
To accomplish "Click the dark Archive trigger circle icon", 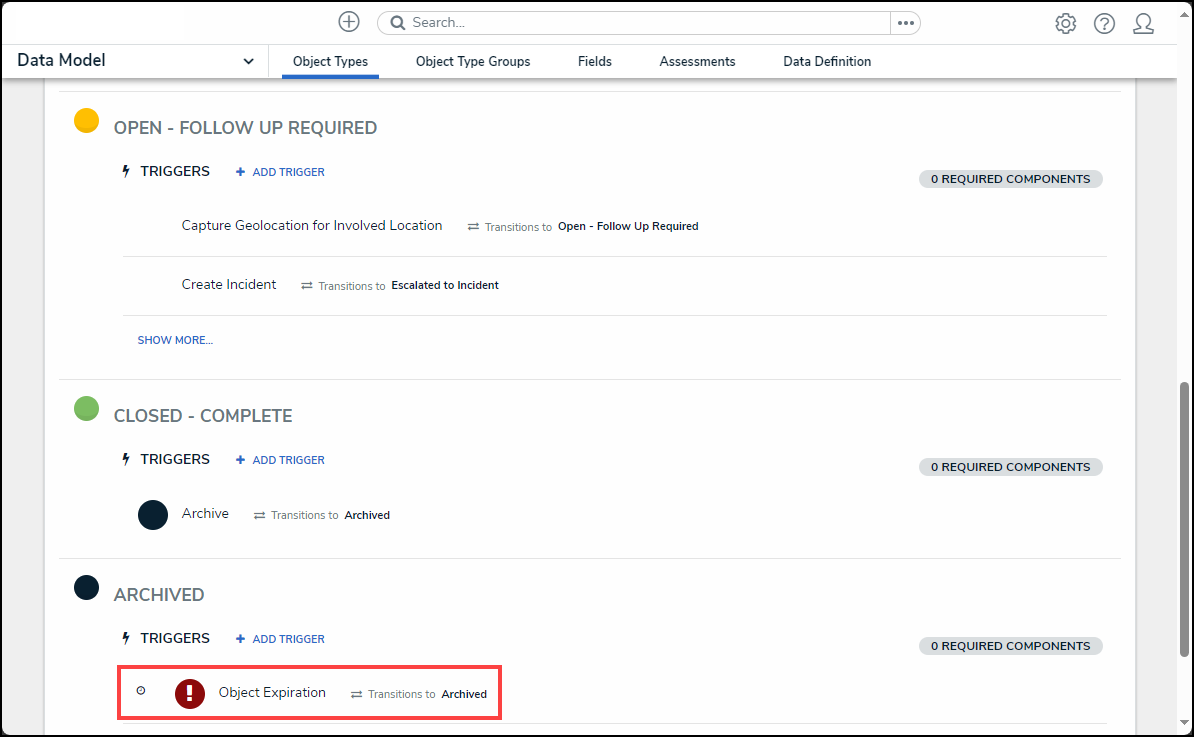I will [153, 515].
